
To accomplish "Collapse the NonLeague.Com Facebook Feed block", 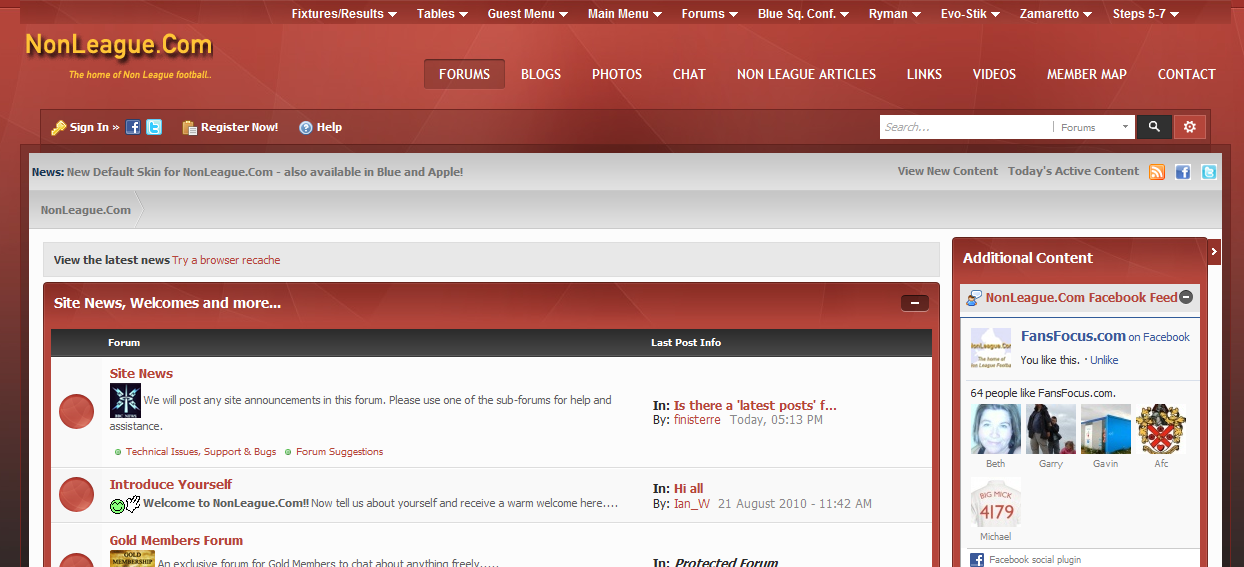I will point(1186,297).
